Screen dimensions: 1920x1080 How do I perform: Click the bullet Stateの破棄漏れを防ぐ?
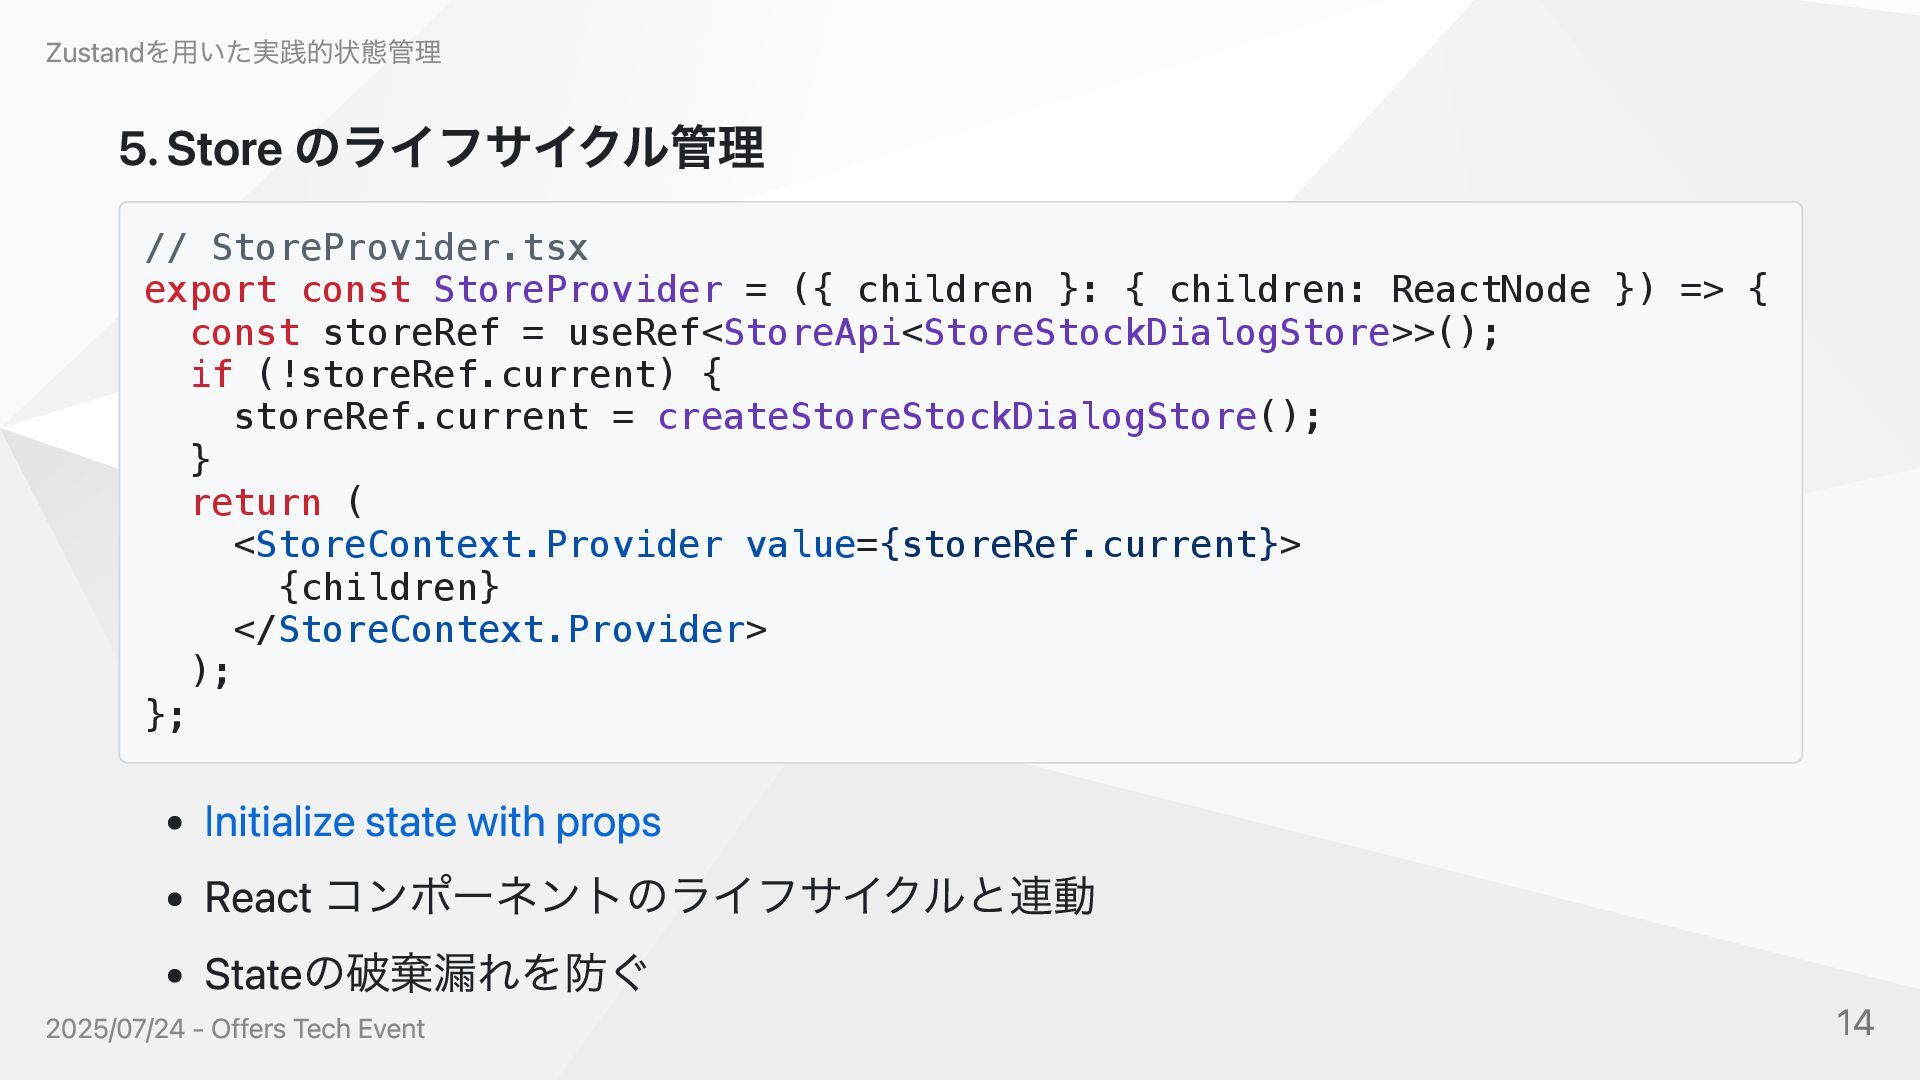(427, 974)
